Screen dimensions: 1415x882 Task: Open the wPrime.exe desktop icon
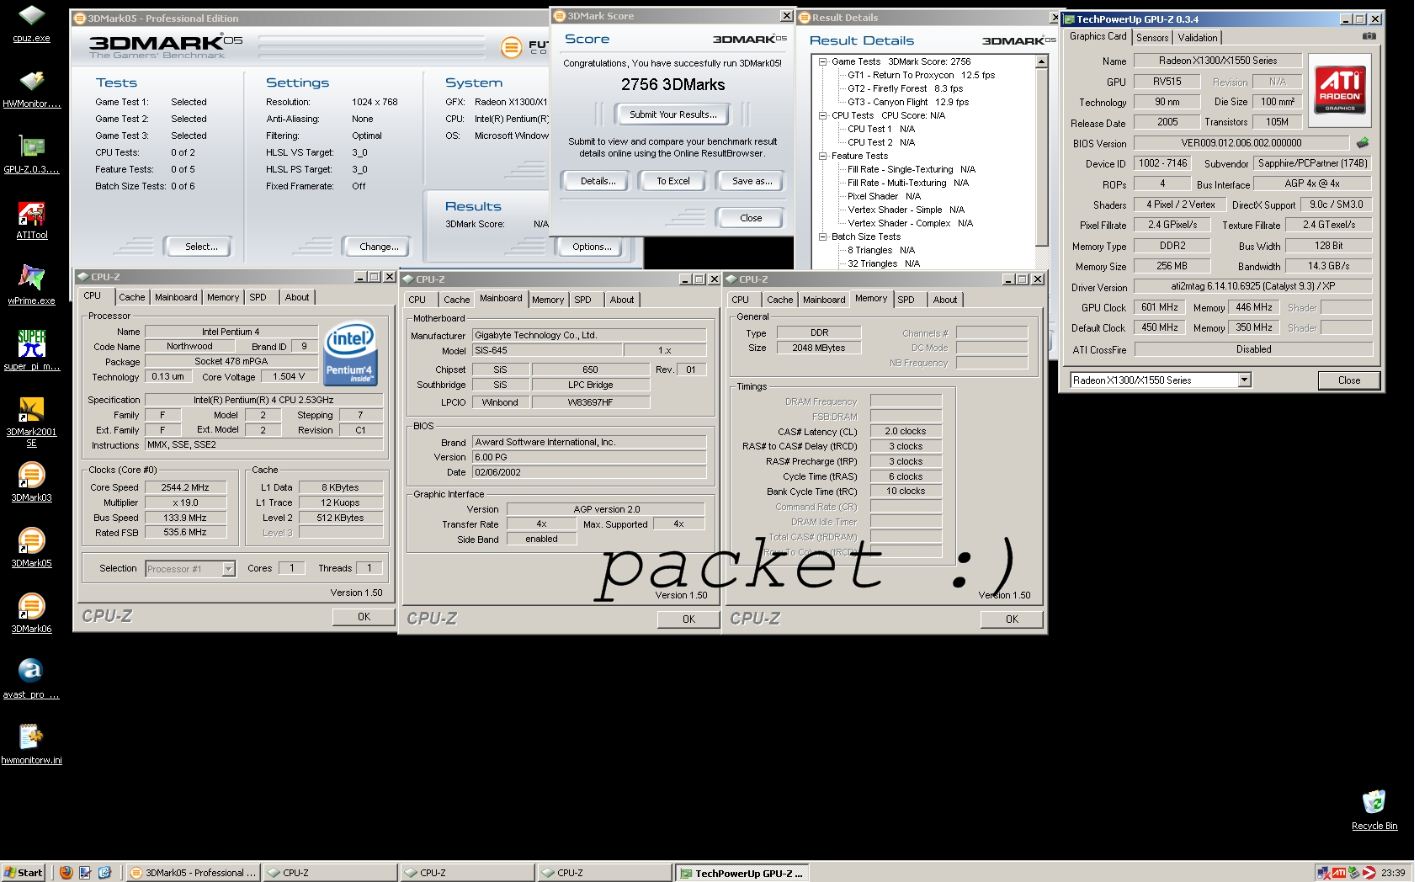point(31,278)
